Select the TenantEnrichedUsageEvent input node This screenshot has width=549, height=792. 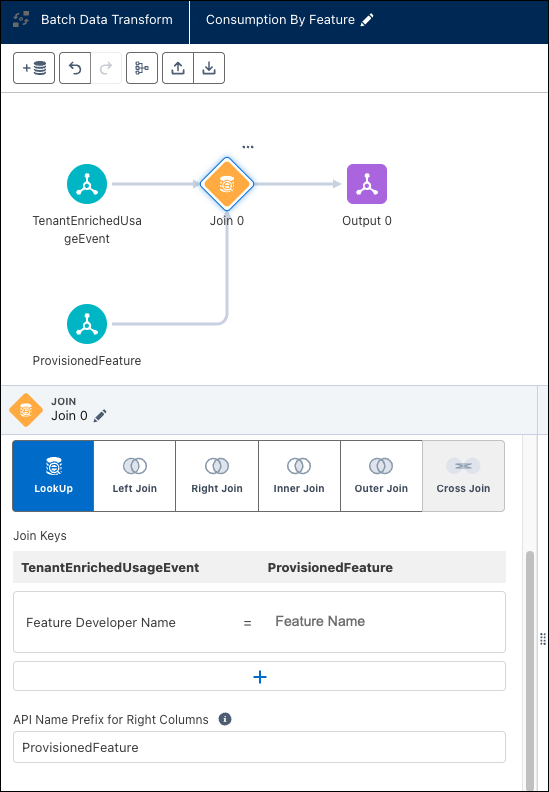pyautogui.click(x=87, y=184)
